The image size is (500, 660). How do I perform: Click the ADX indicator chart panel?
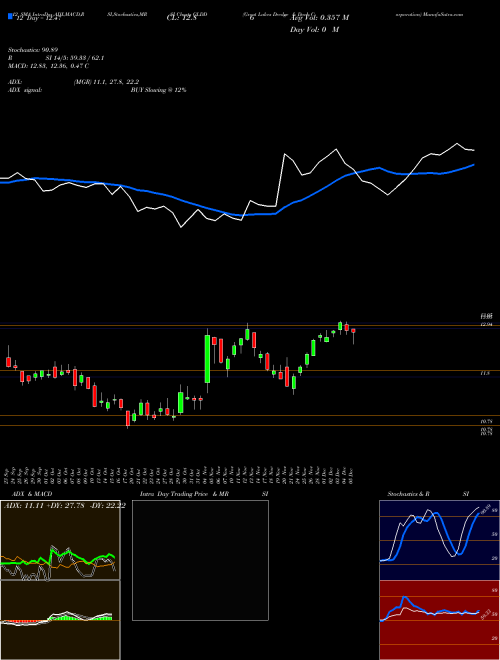(60, 540)
